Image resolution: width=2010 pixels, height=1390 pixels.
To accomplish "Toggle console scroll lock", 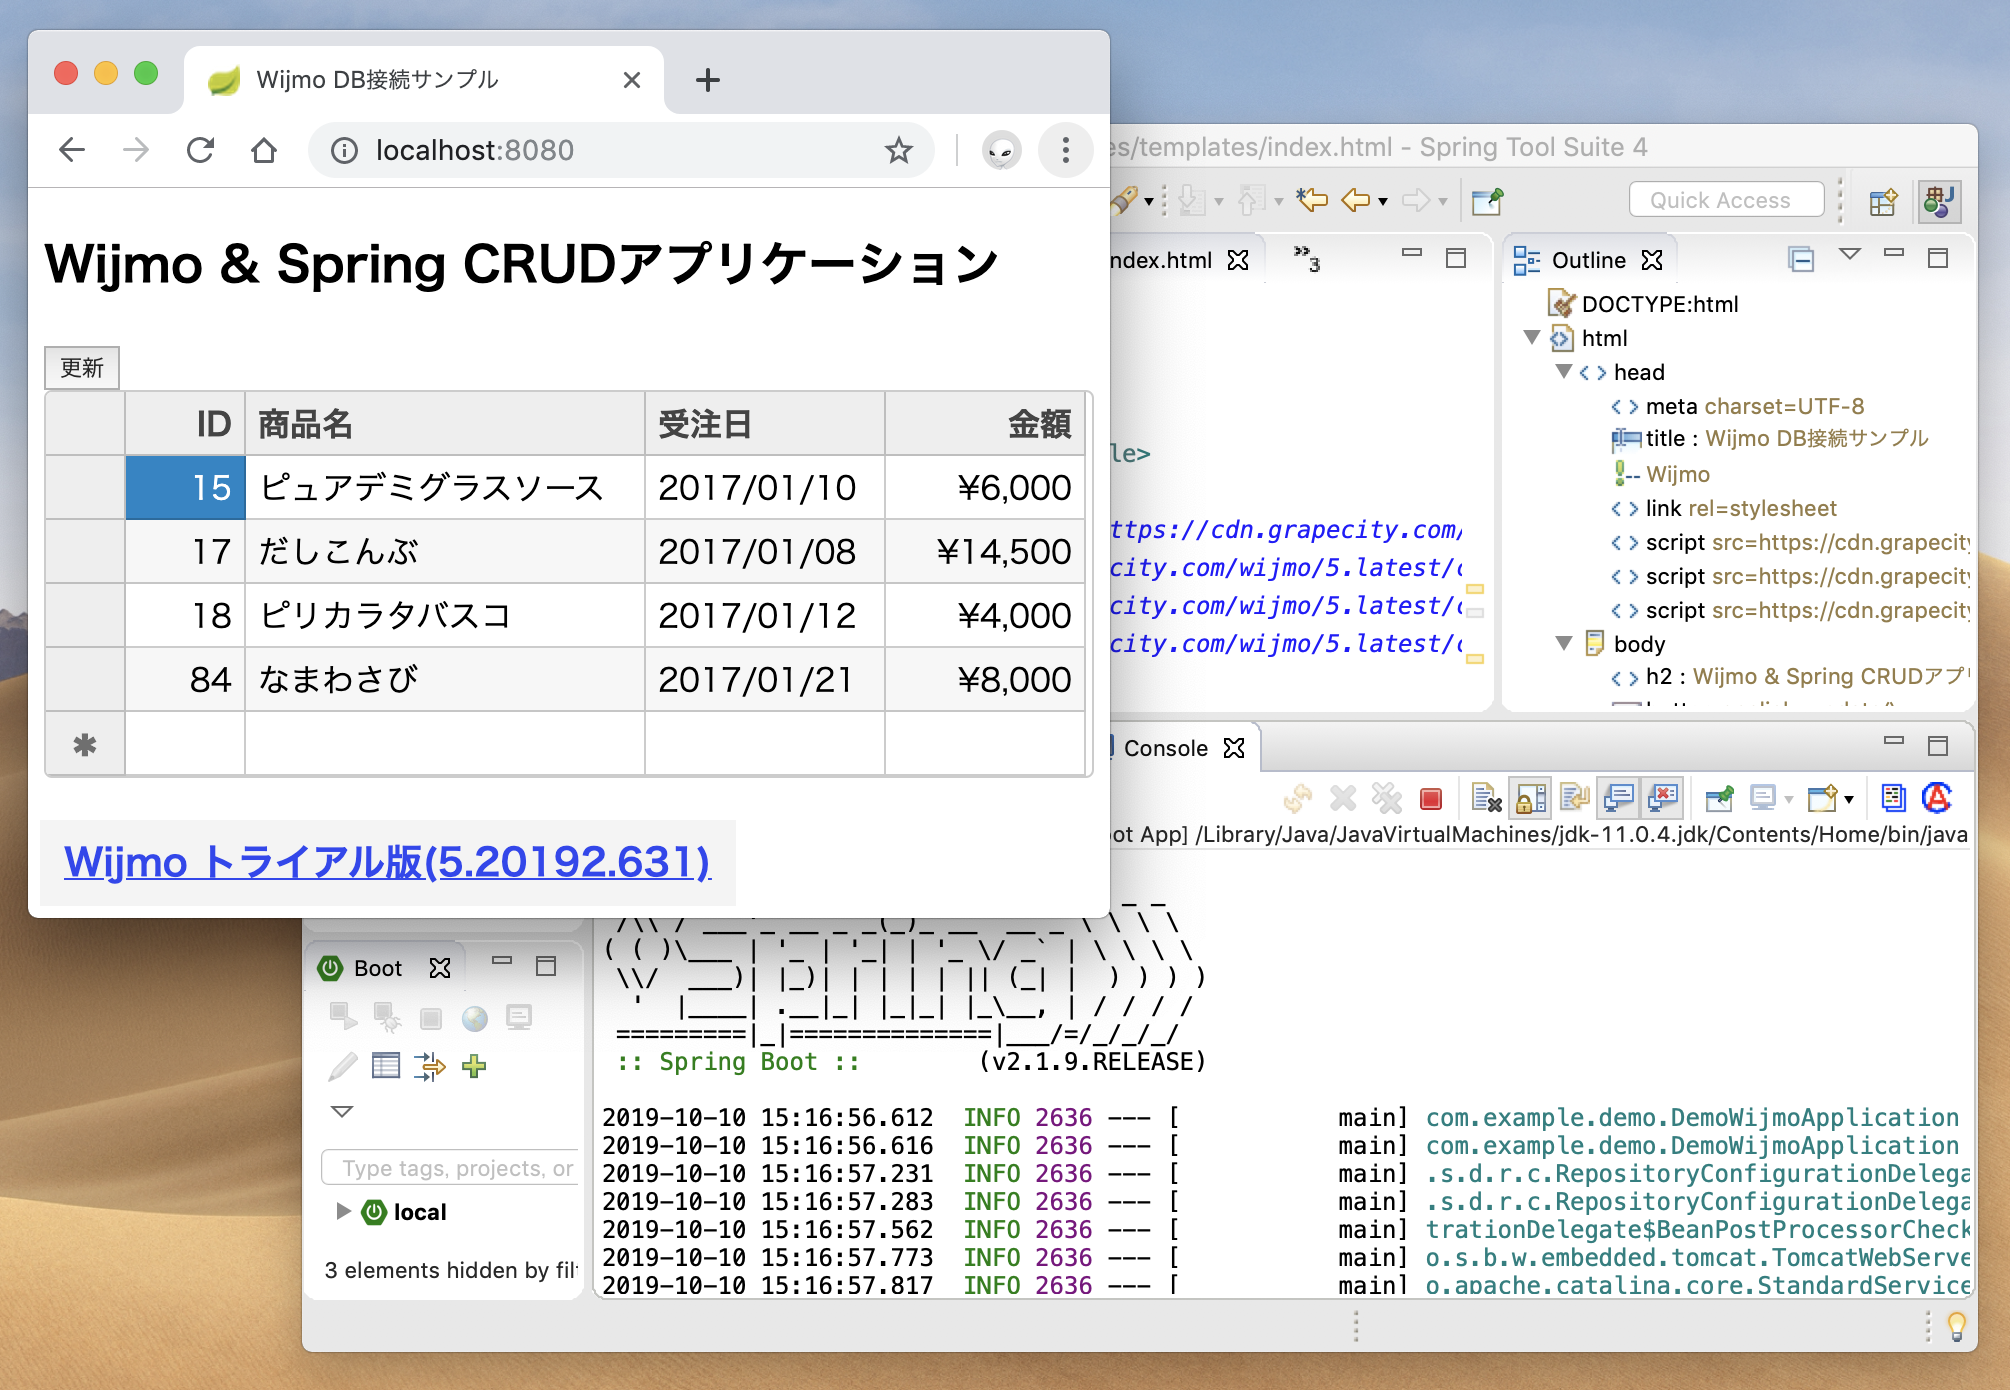I will pos(1531,798).
